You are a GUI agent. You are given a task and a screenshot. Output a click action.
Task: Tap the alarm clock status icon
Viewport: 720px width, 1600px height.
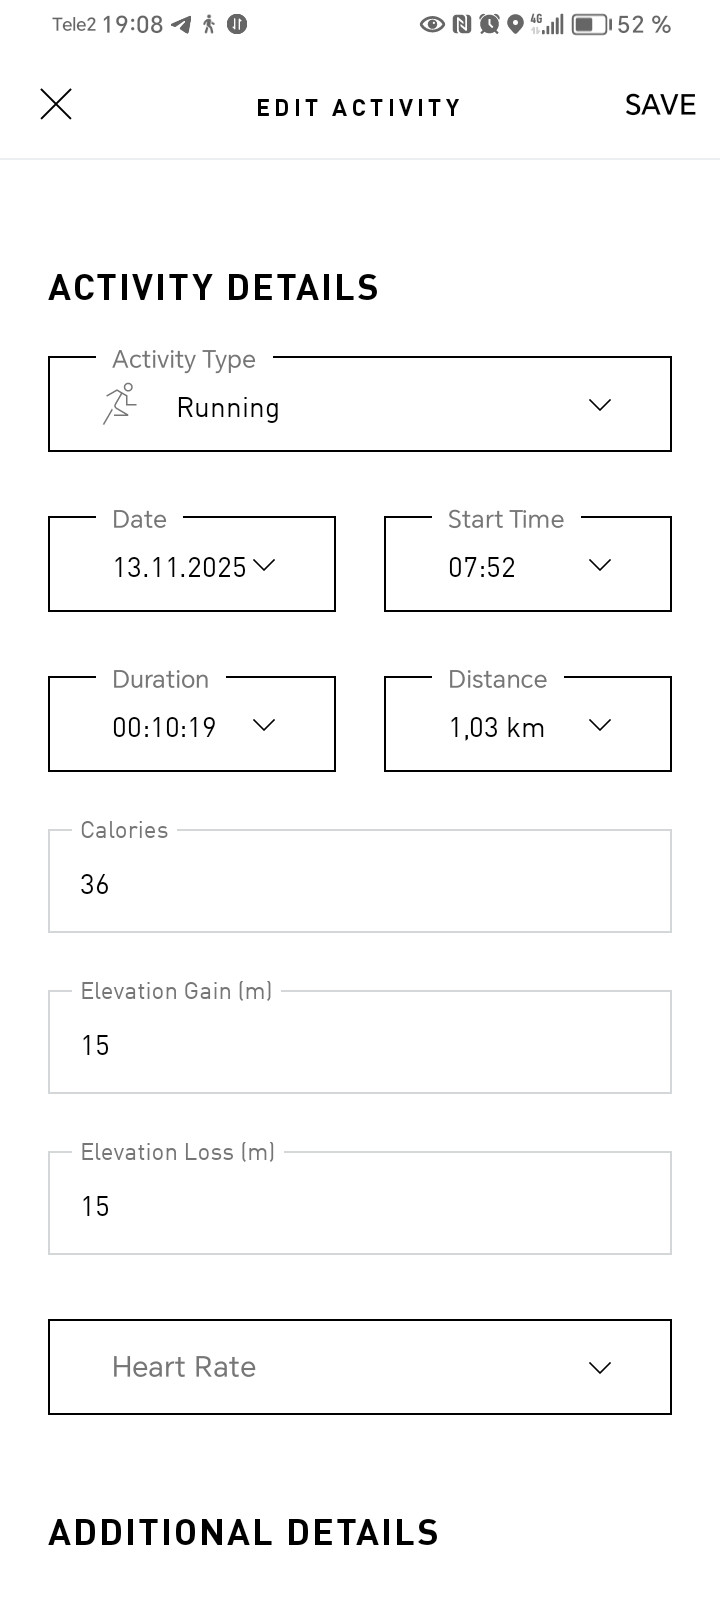489,24
